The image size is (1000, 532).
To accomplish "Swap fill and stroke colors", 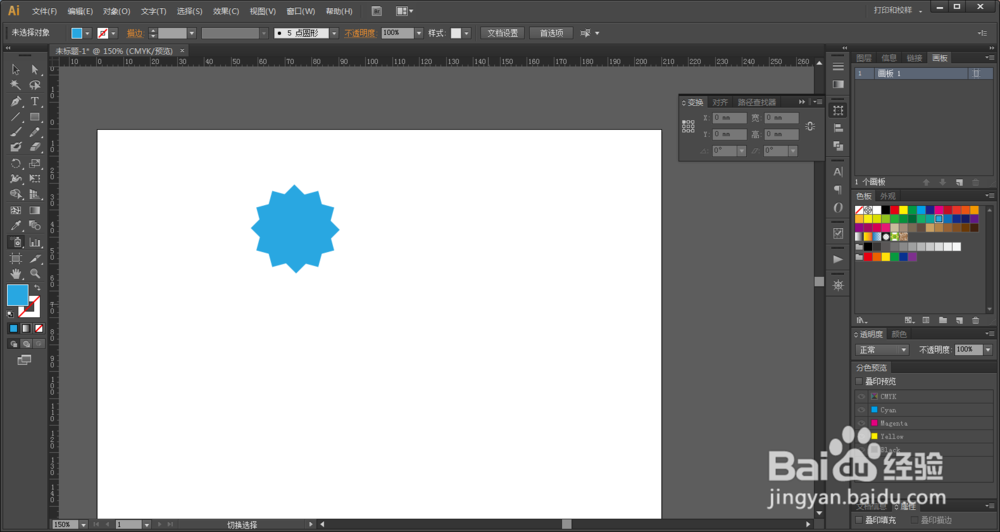I will [37, 288].
